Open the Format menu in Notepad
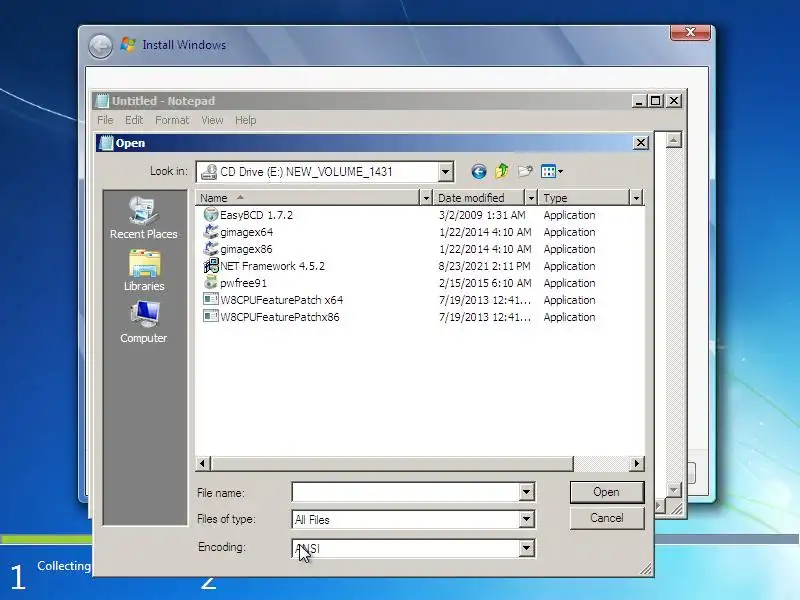 click(x=172, y=120)
